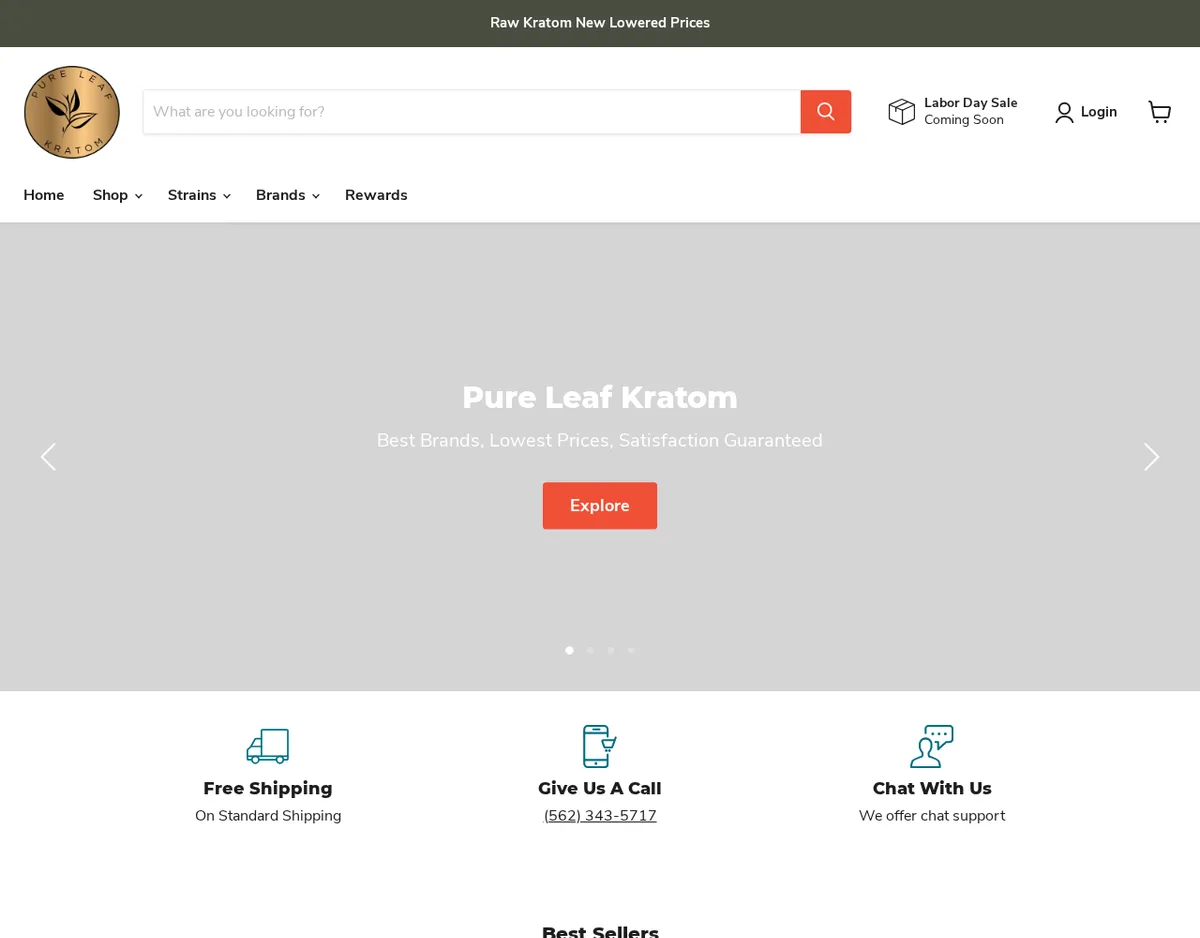Open the Home menu item
The height and width of the screenshot is (938, 1200).
click(x=44, y=195)
